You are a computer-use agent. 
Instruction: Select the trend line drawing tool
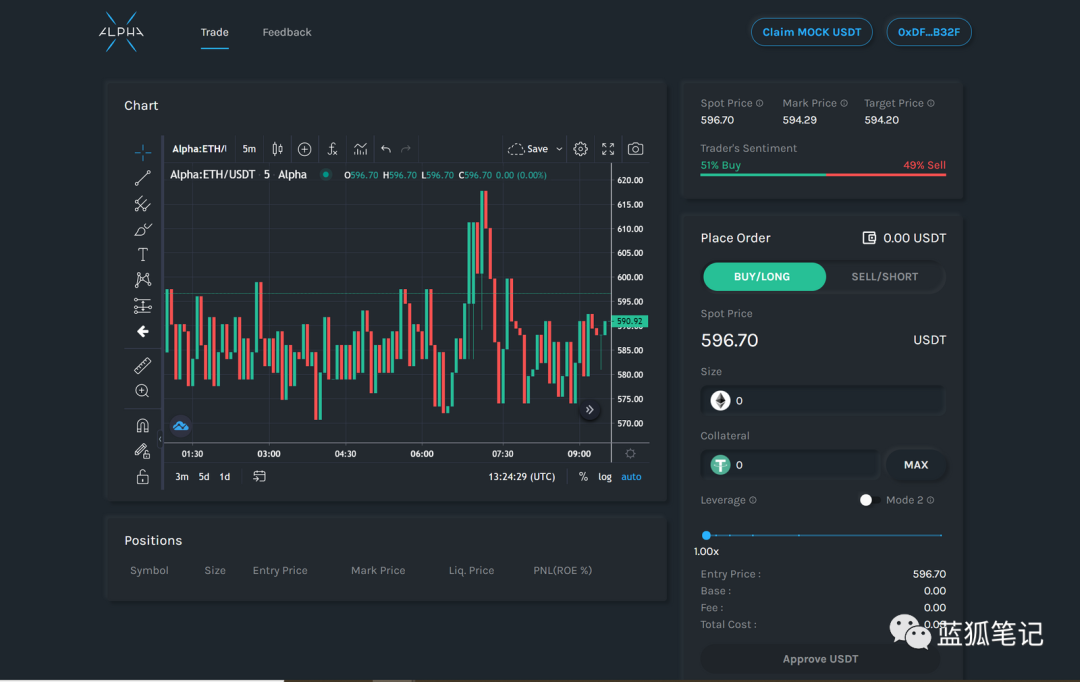click(x=143, y=178)
